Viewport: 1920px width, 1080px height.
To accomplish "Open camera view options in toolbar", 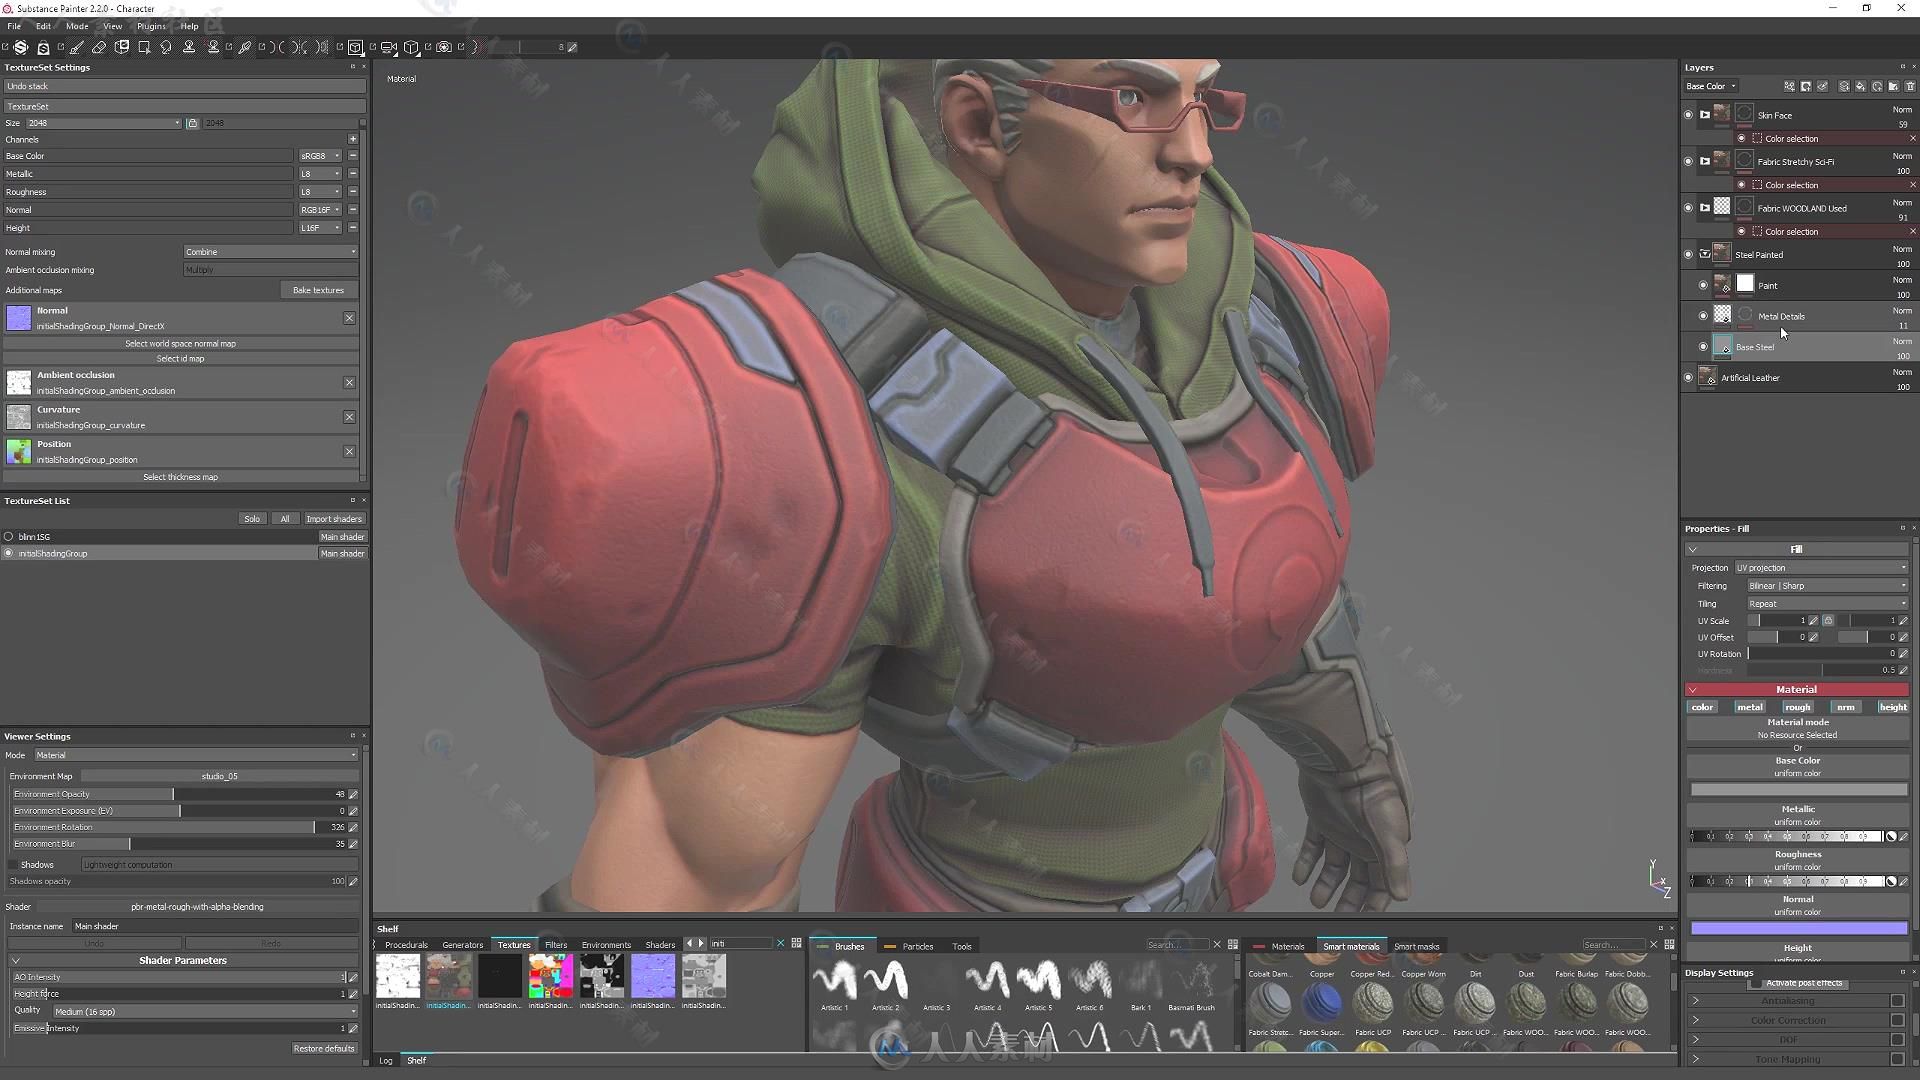I will click(388, 47).
